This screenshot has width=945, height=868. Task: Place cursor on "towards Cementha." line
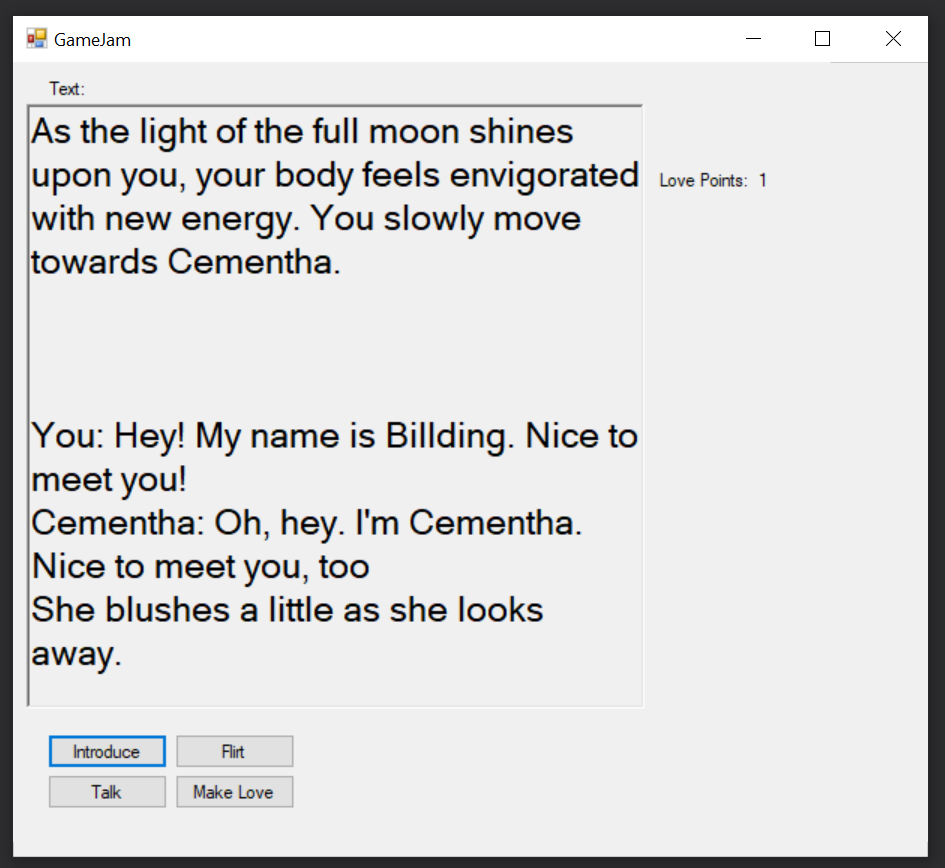pos(186,263)
